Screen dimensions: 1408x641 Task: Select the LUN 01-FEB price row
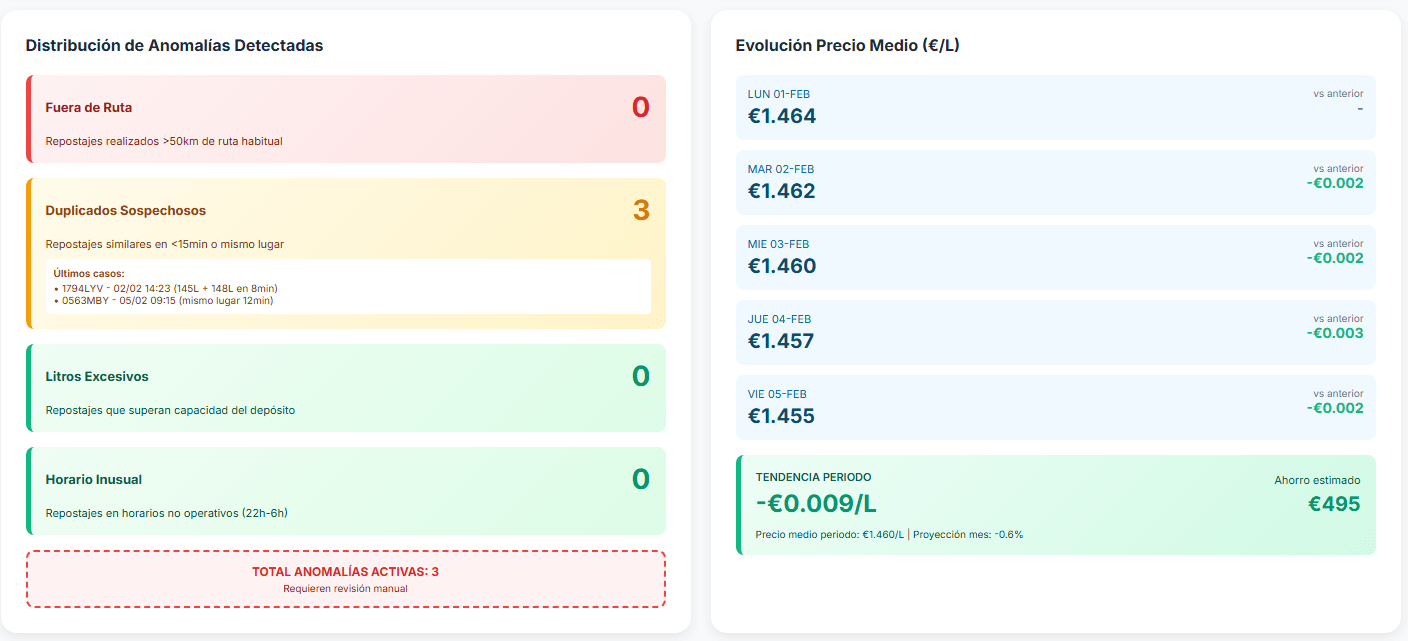pyautogui.click(x=1055, y=107)
